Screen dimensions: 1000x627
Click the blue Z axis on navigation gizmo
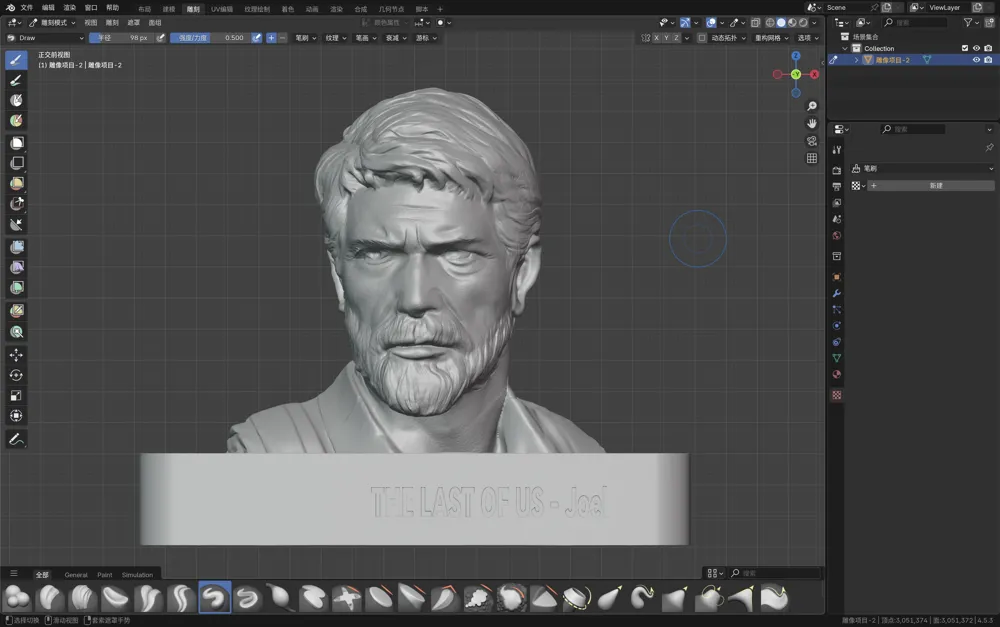(x=796, y=56)
